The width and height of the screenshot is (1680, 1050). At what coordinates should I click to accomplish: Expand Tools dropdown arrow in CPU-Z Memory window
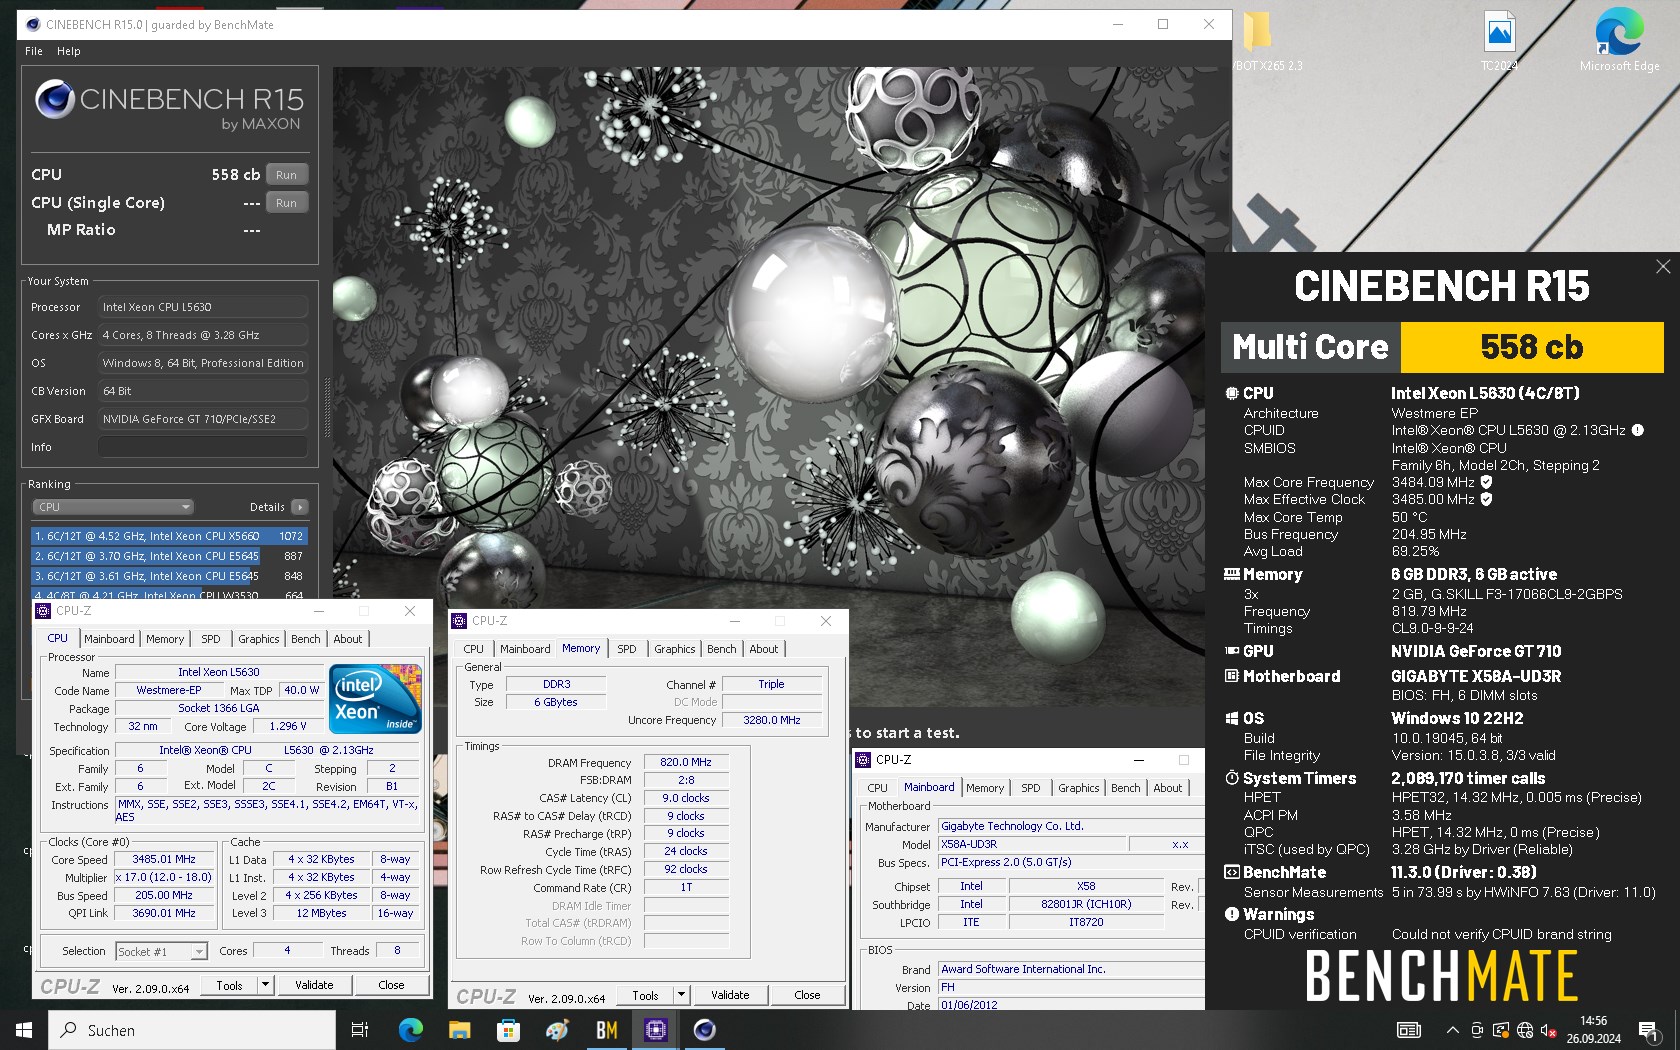coord(682,995)
